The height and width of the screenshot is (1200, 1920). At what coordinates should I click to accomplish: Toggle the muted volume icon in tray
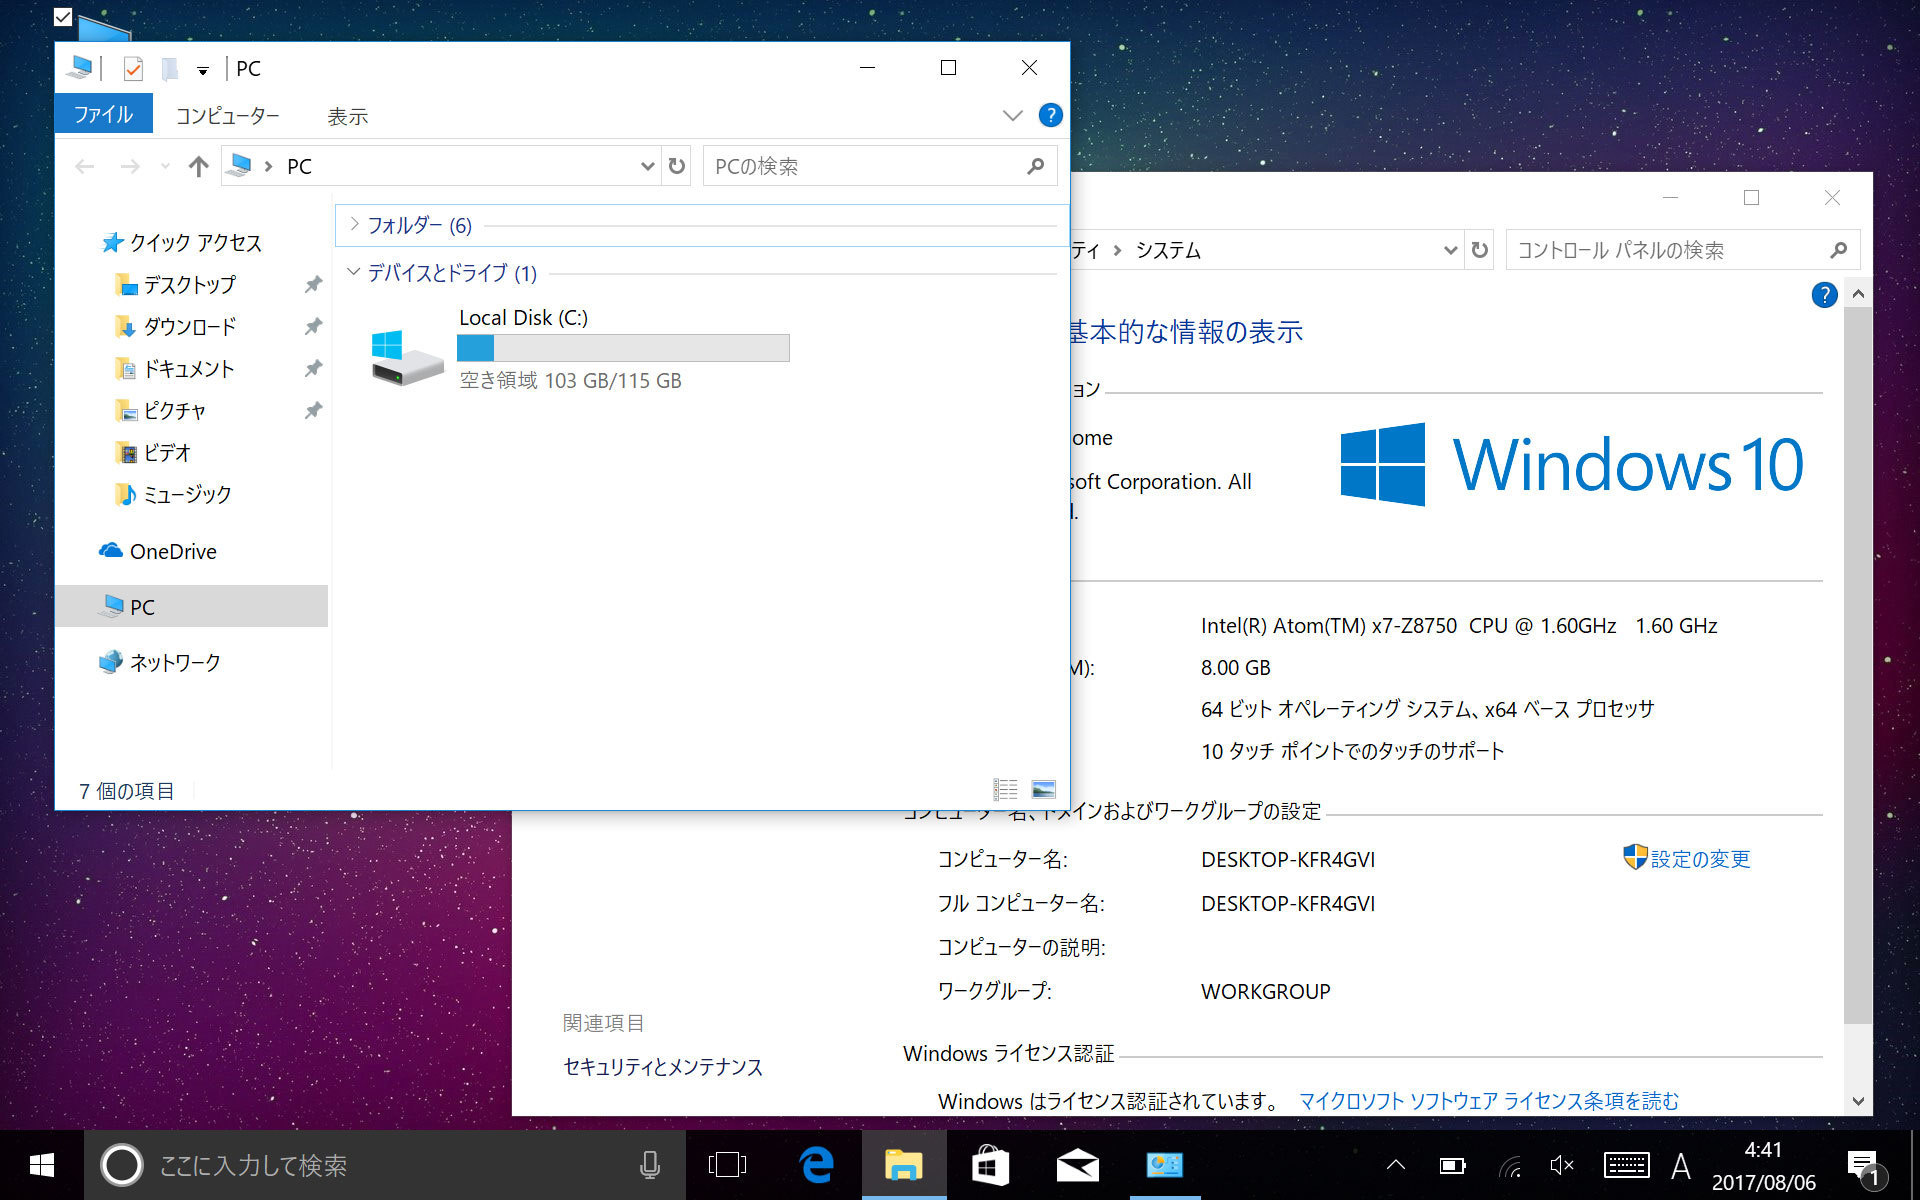click(1561, 1165)
